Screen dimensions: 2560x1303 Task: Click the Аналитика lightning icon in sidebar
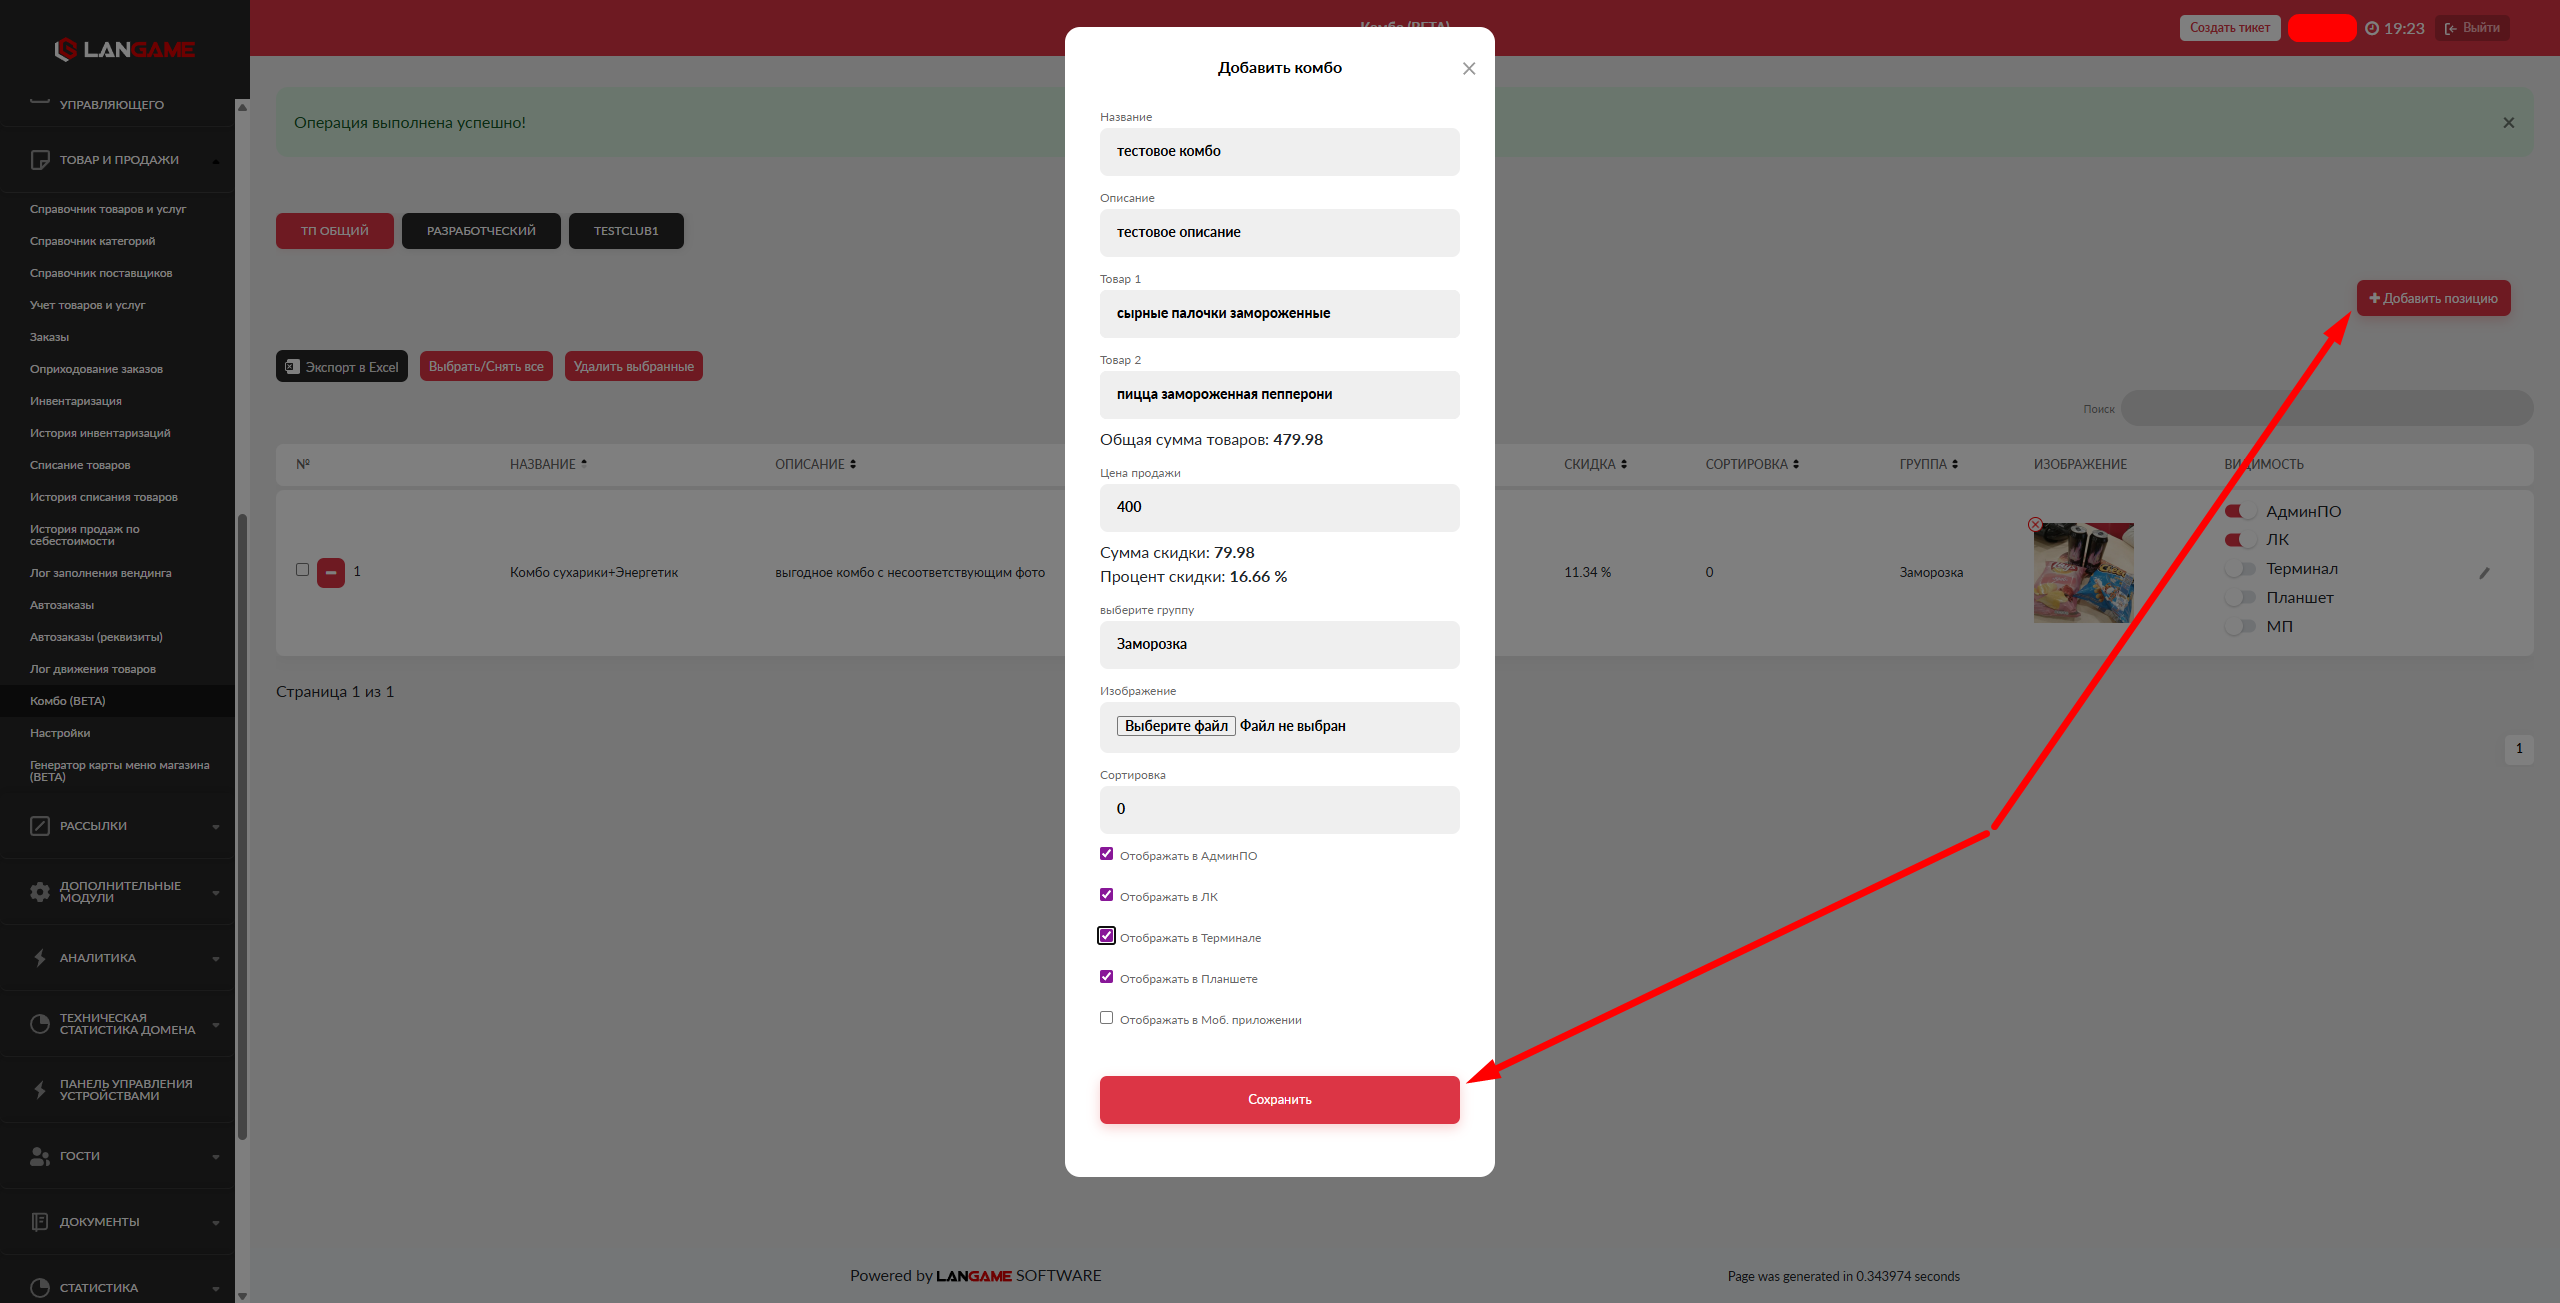pyautogui.click(x=40, y=958)
